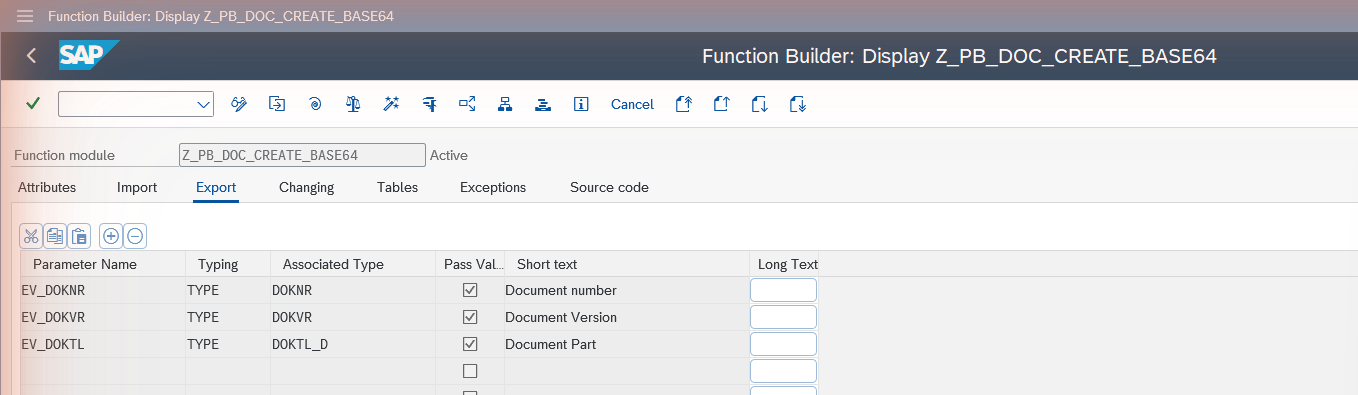Click Long Text button for Document number
The image size is (1358, 395).
[784, 290]
